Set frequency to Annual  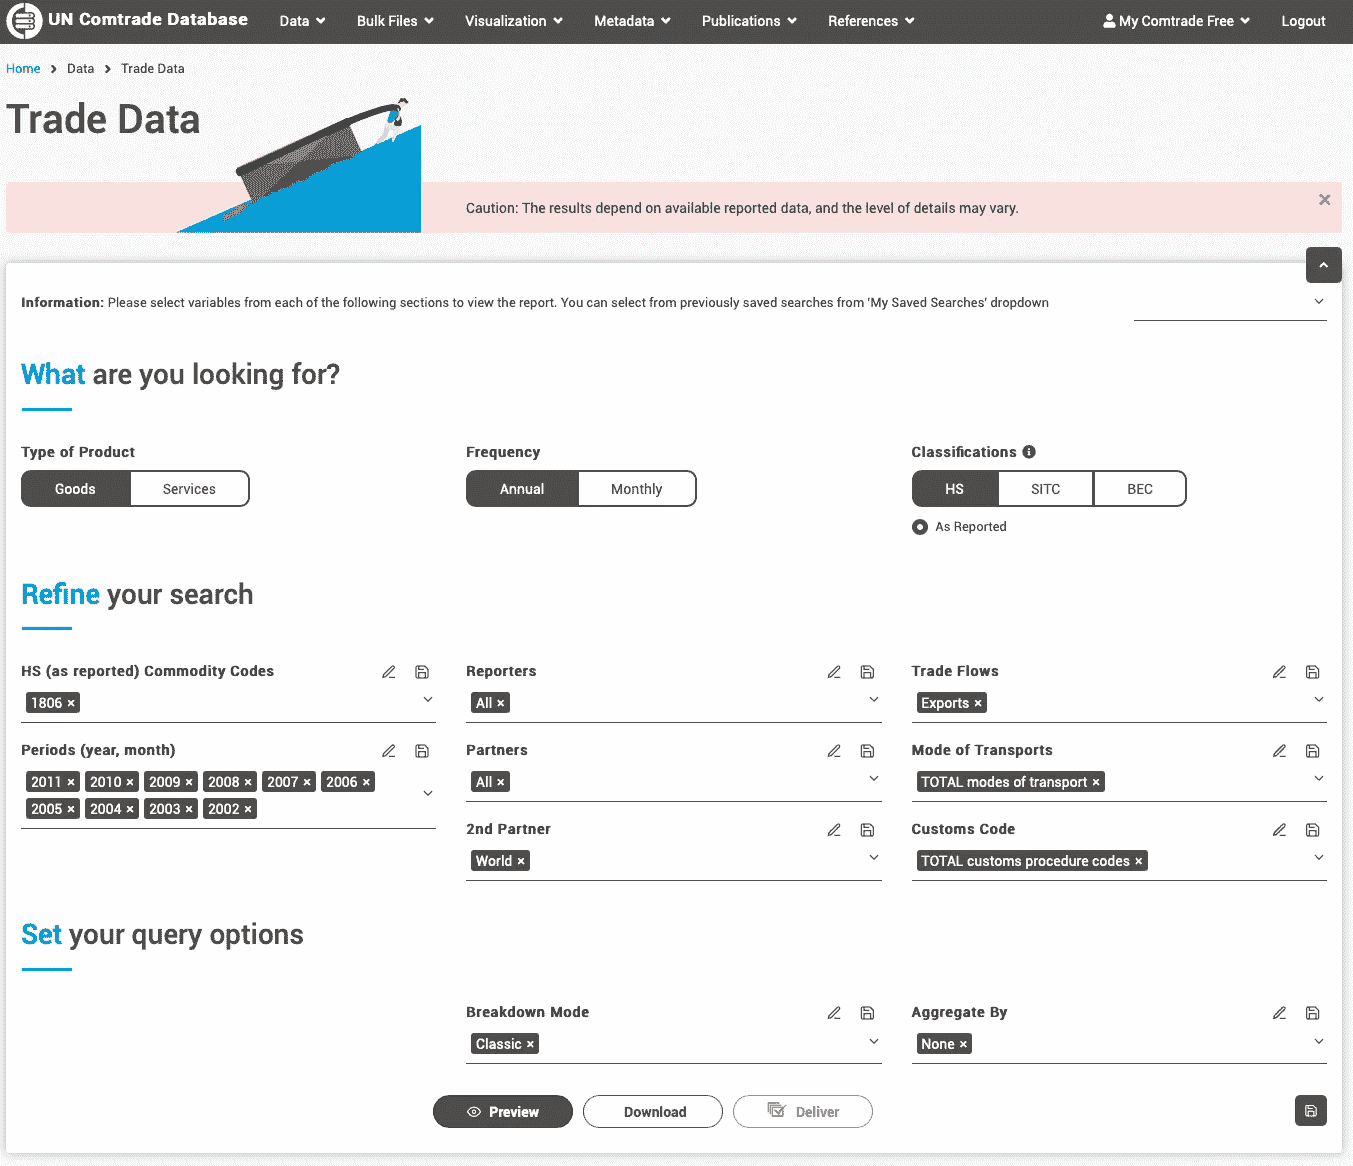[x=522, y=489]
